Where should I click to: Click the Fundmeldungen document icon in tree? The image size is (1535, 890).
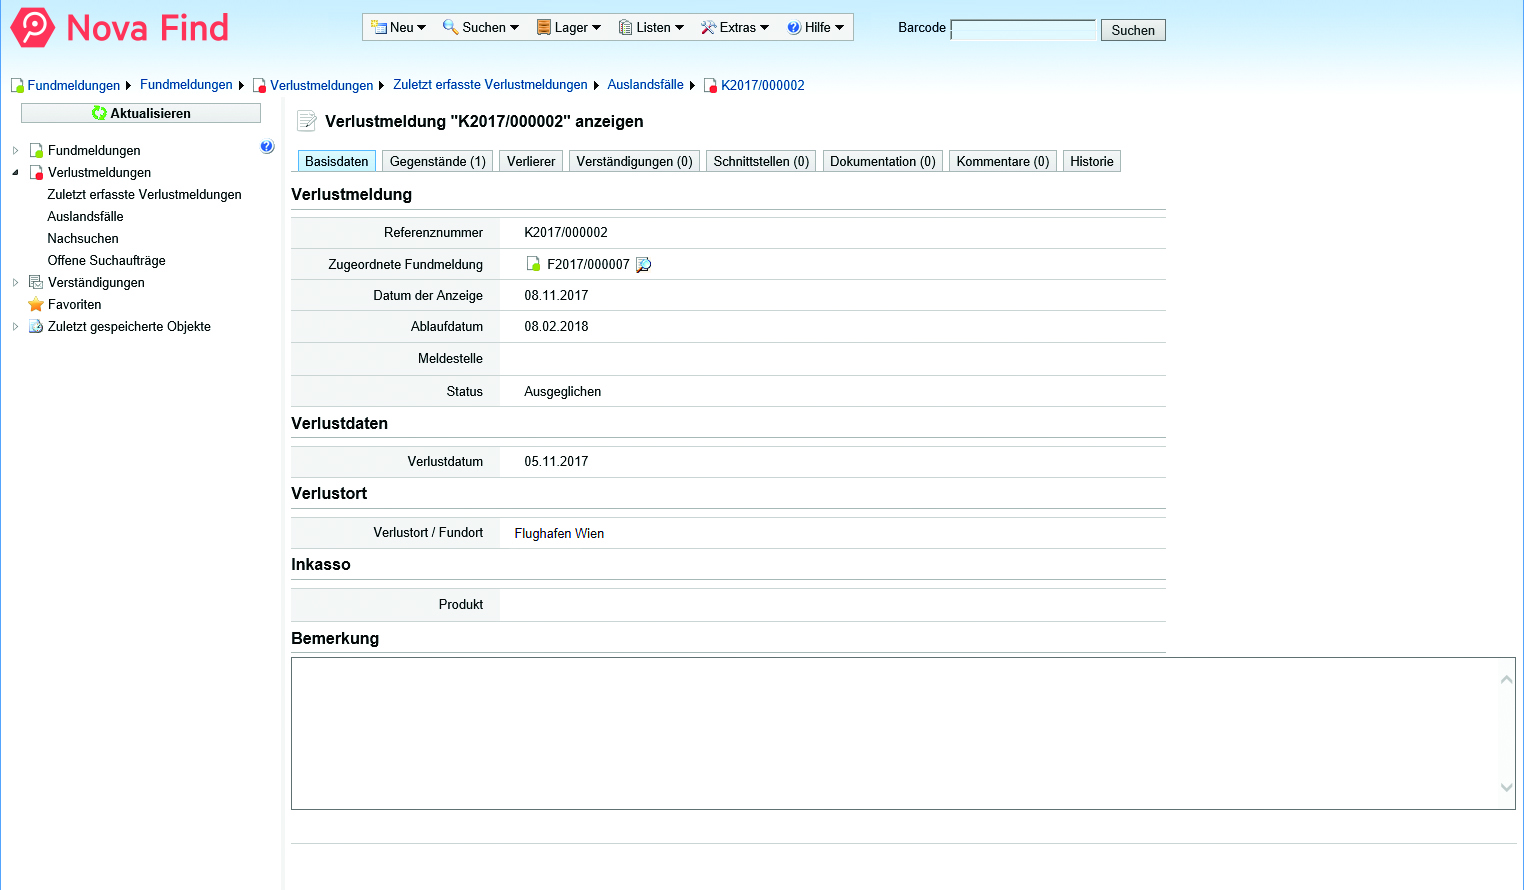(36, 150)
